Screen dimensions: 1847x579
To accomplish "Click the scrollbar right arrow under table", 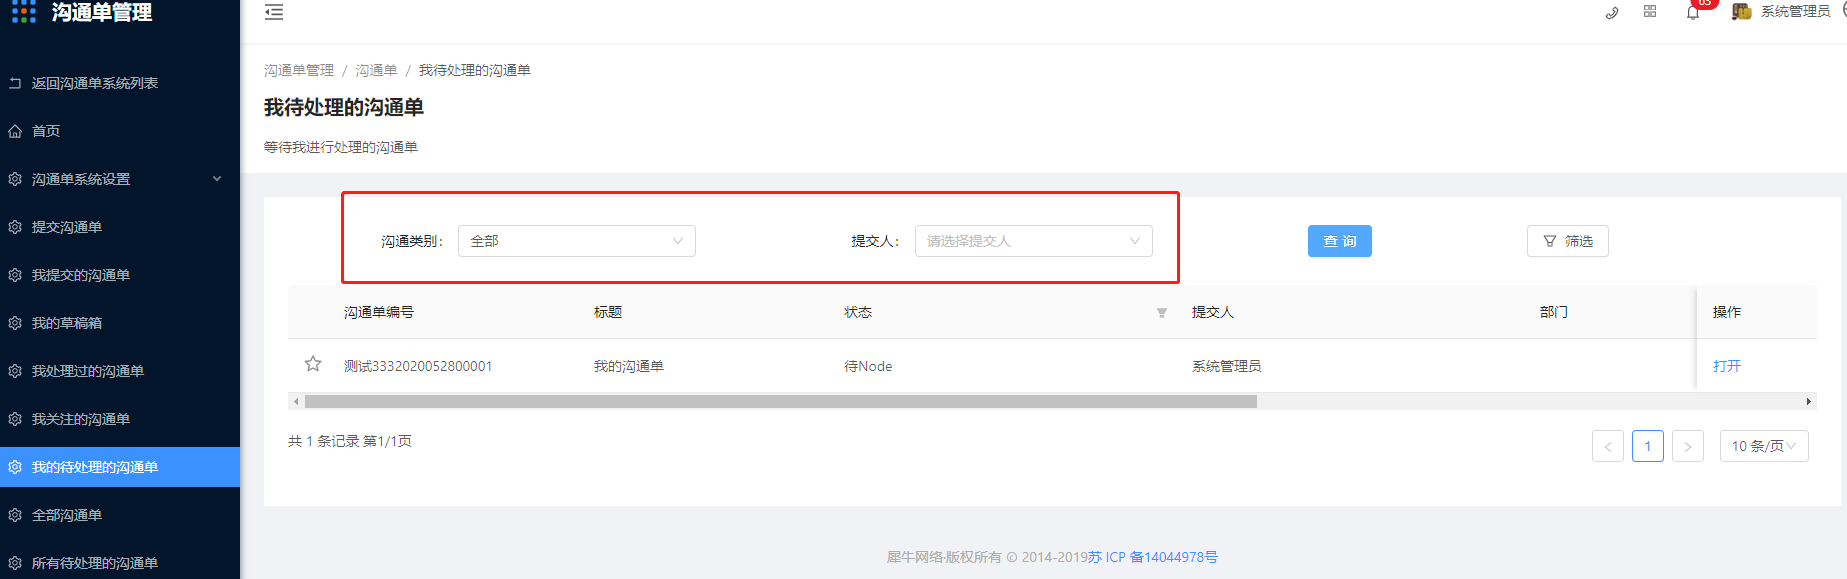I will [x=1808, y=401].
